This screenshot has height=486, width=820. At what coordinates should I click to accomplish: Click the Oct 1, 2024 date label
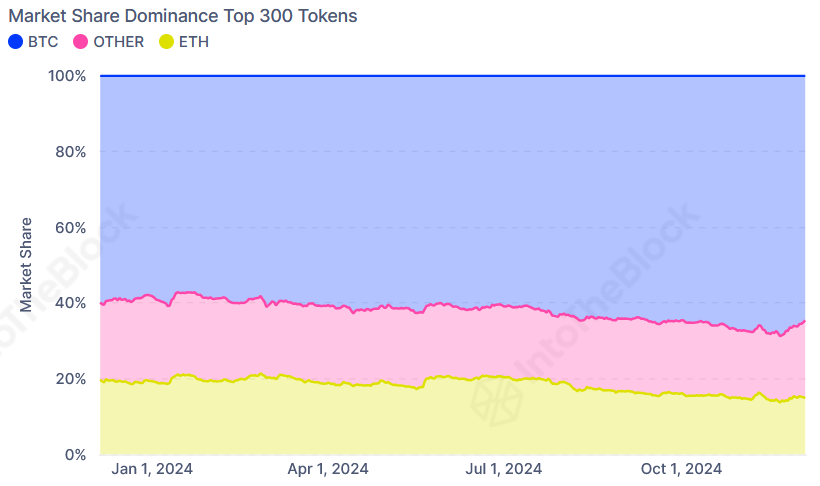pyautogui.click(x=680, y=469)
